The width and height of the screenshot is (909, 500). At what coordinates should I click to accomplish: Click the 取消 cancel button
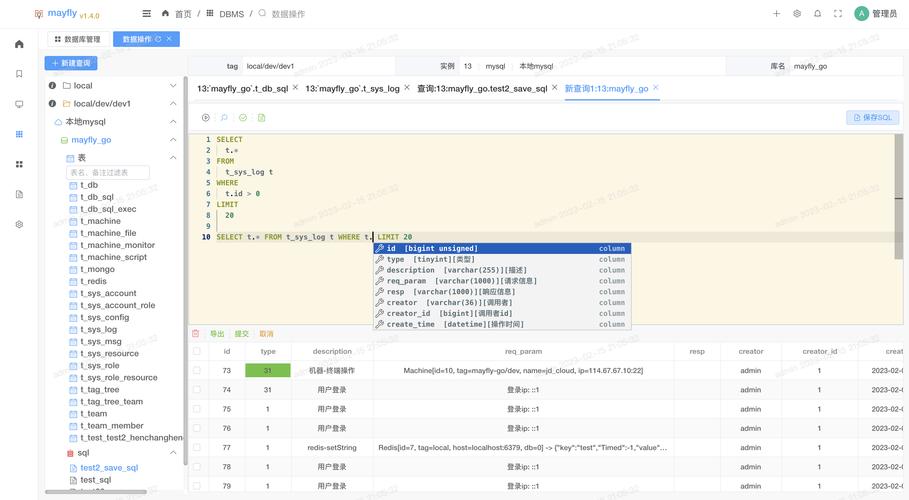click(x=266, y=334)
